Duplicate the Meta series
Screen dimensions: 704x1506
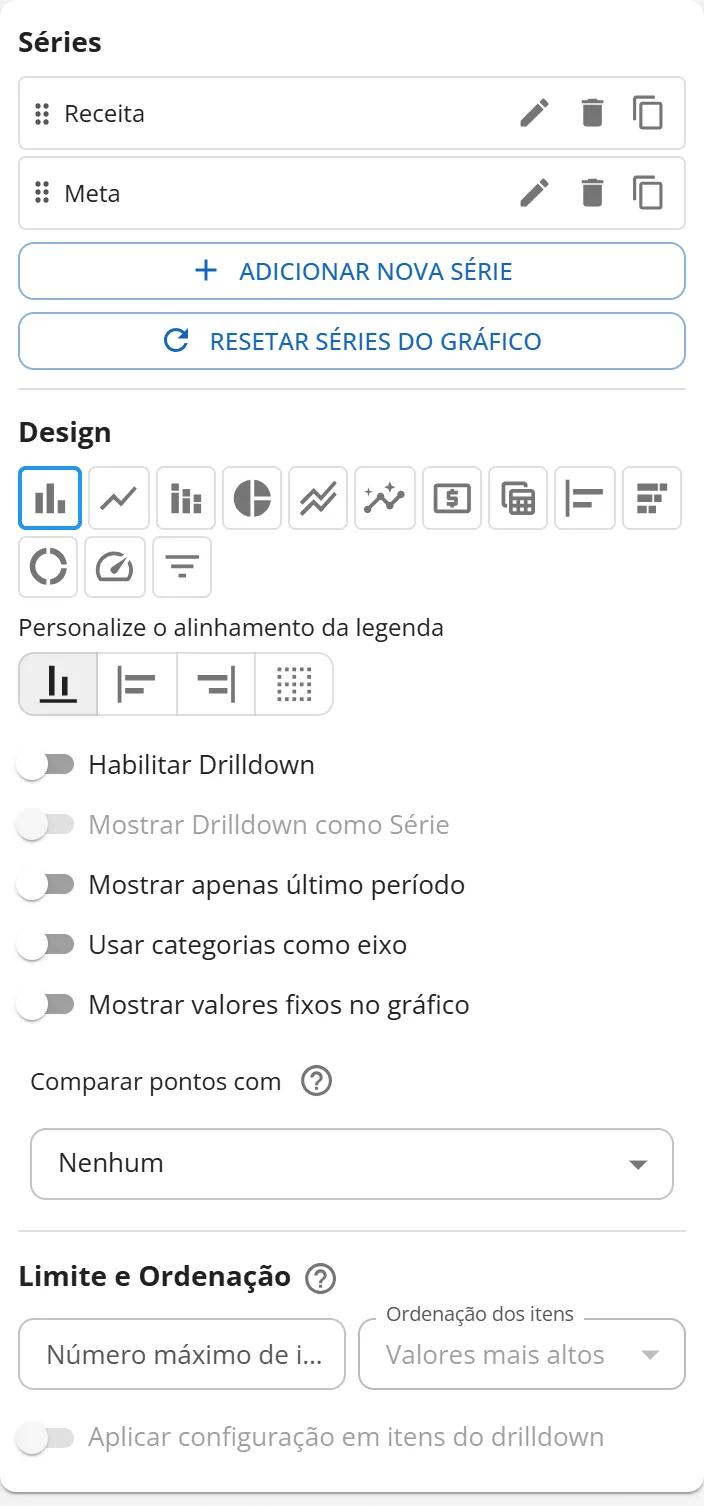coord(648,192)
